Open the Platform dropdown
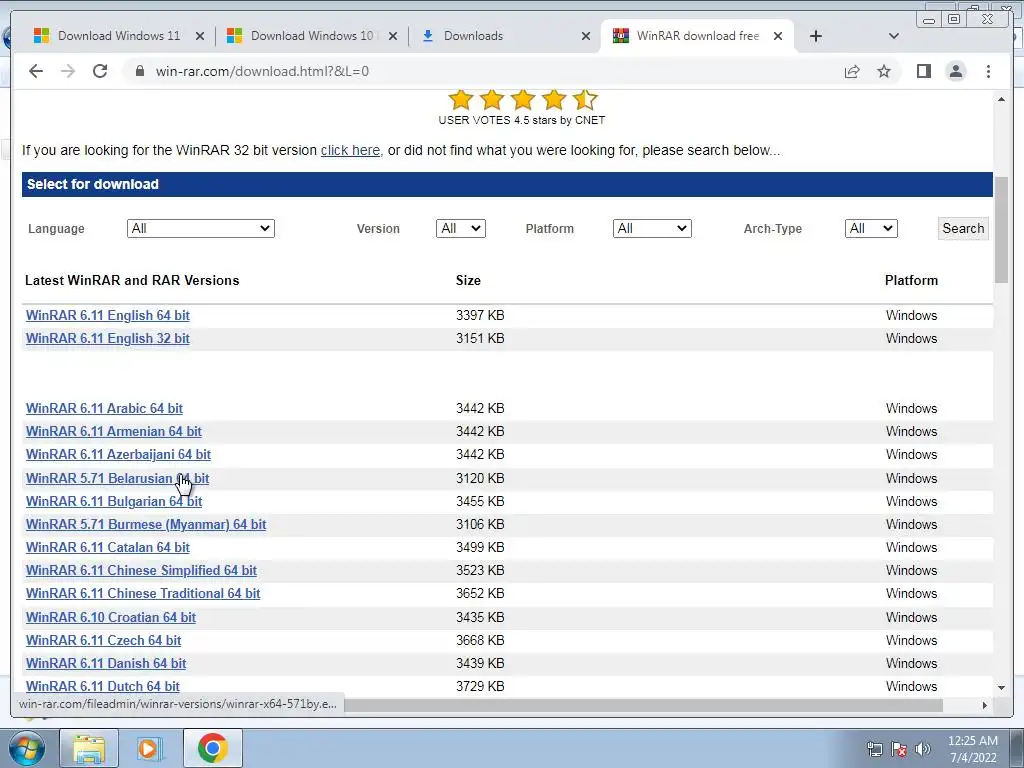Image resolution: width=1024 pixels, height=768 pixels. coord(652,229)
